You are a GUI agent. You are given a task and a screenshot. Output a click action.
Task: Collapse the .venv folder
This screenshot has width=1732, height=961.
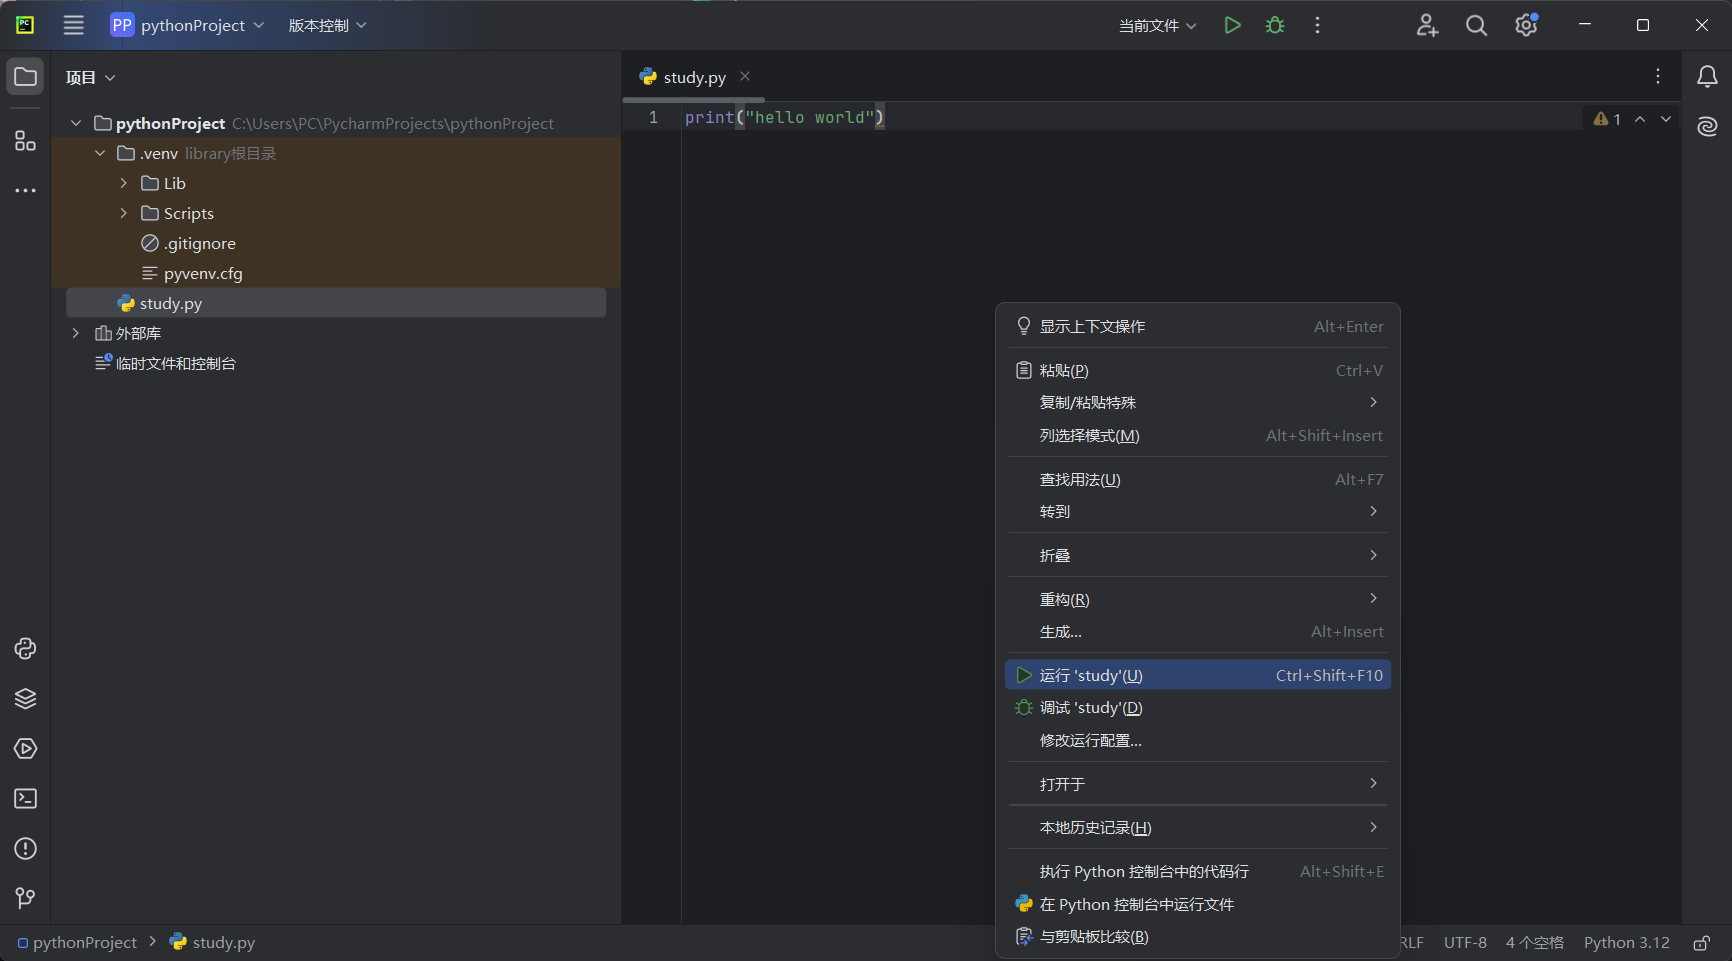tap(100, 153)
